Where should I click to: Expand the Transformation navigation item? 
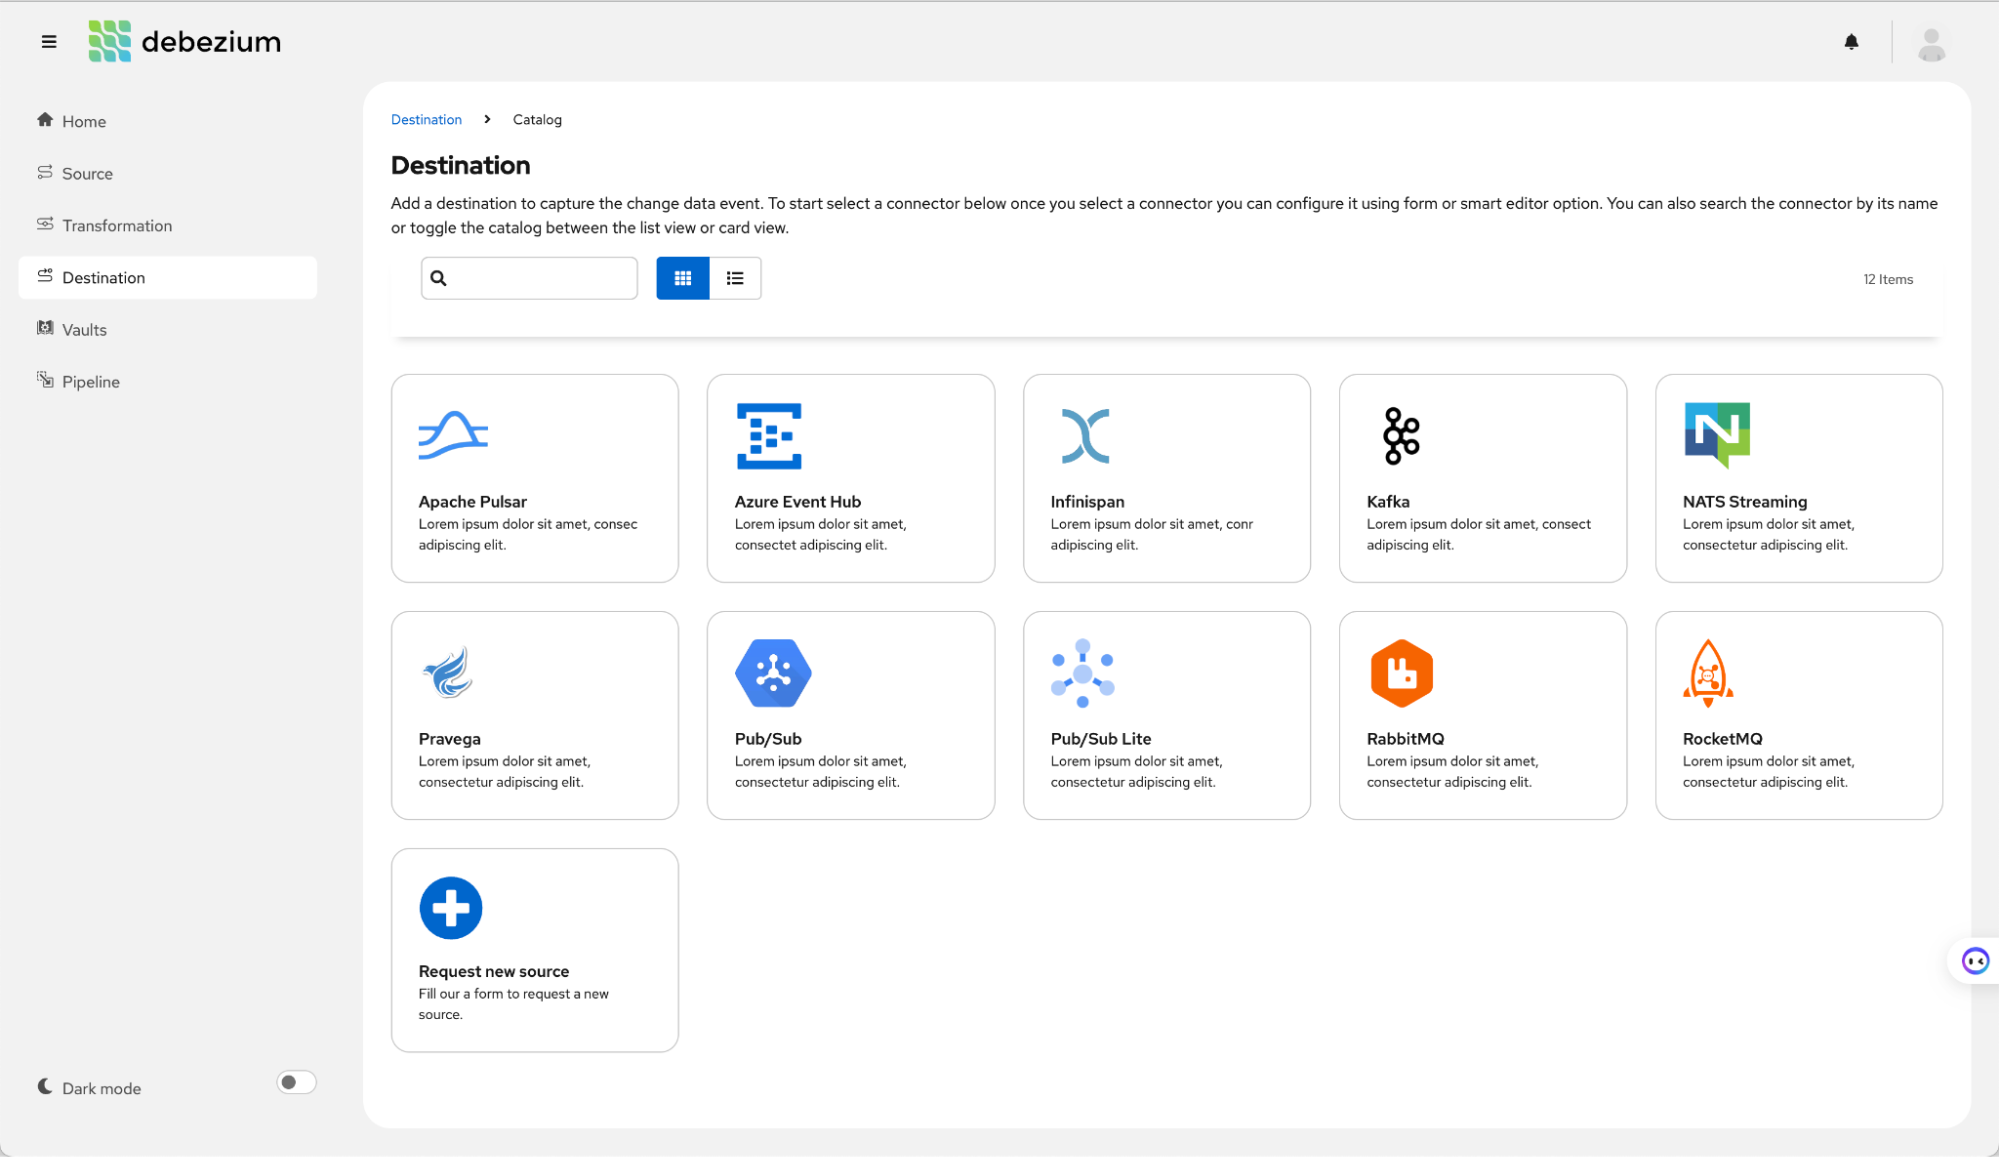[x=117, y=225]
